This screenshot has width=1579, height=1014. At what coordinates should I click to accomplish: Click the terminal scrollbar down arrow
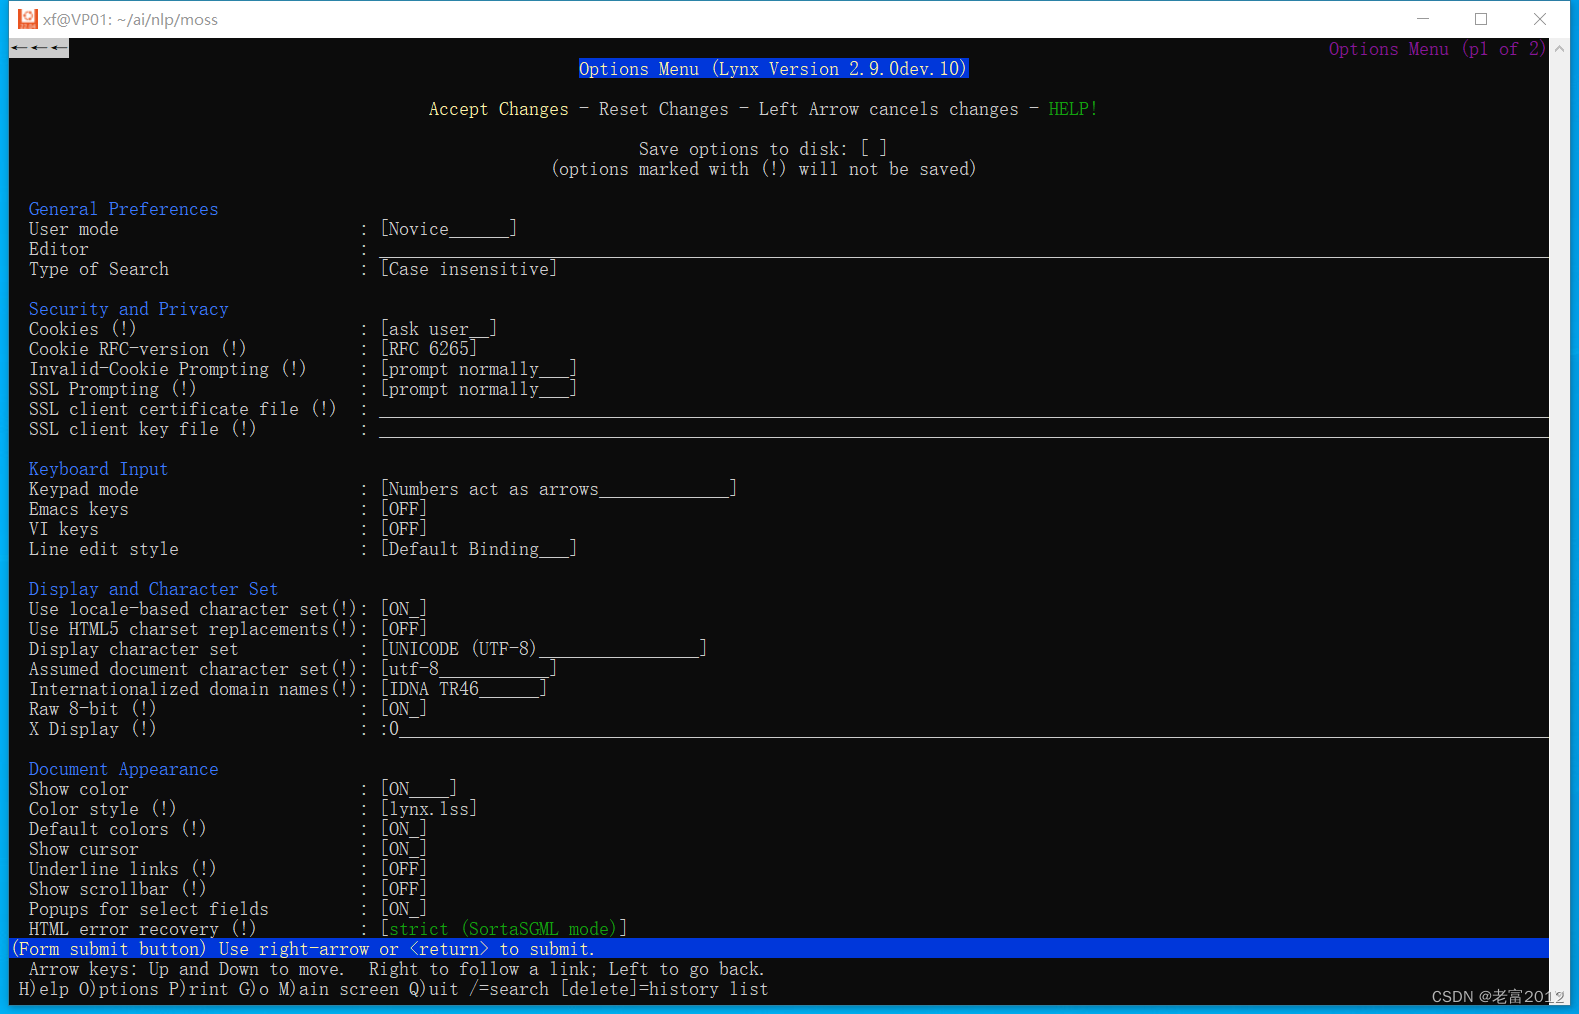(x=1559, y=996)
